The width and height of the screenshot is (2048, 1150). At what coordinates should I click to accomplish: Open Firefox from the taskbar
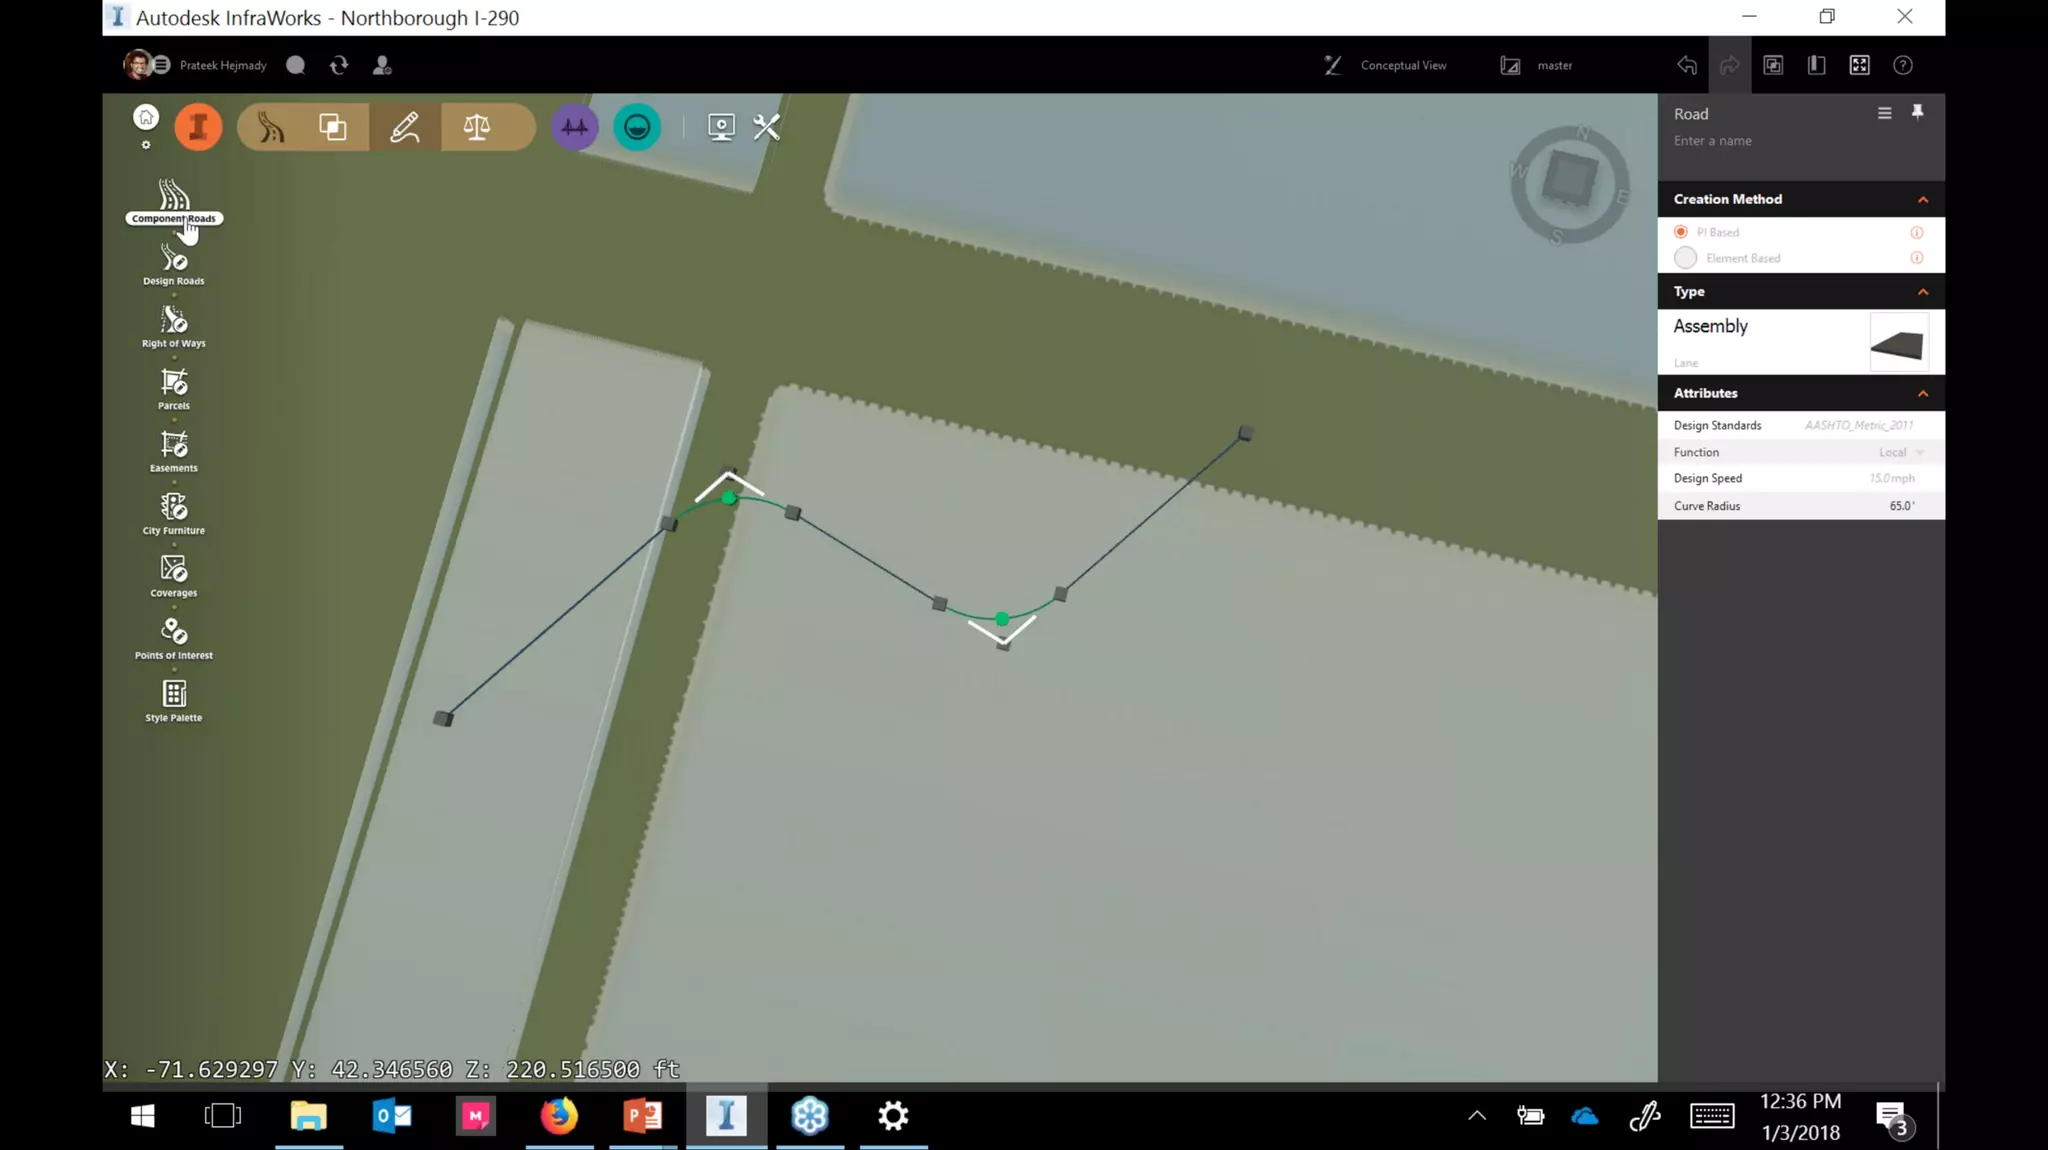[559, 1116]
